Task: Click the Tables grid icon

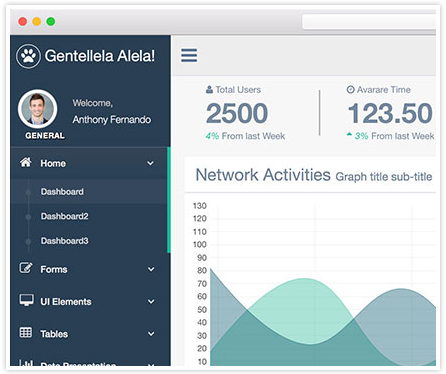Action: (x=26, y=332)
